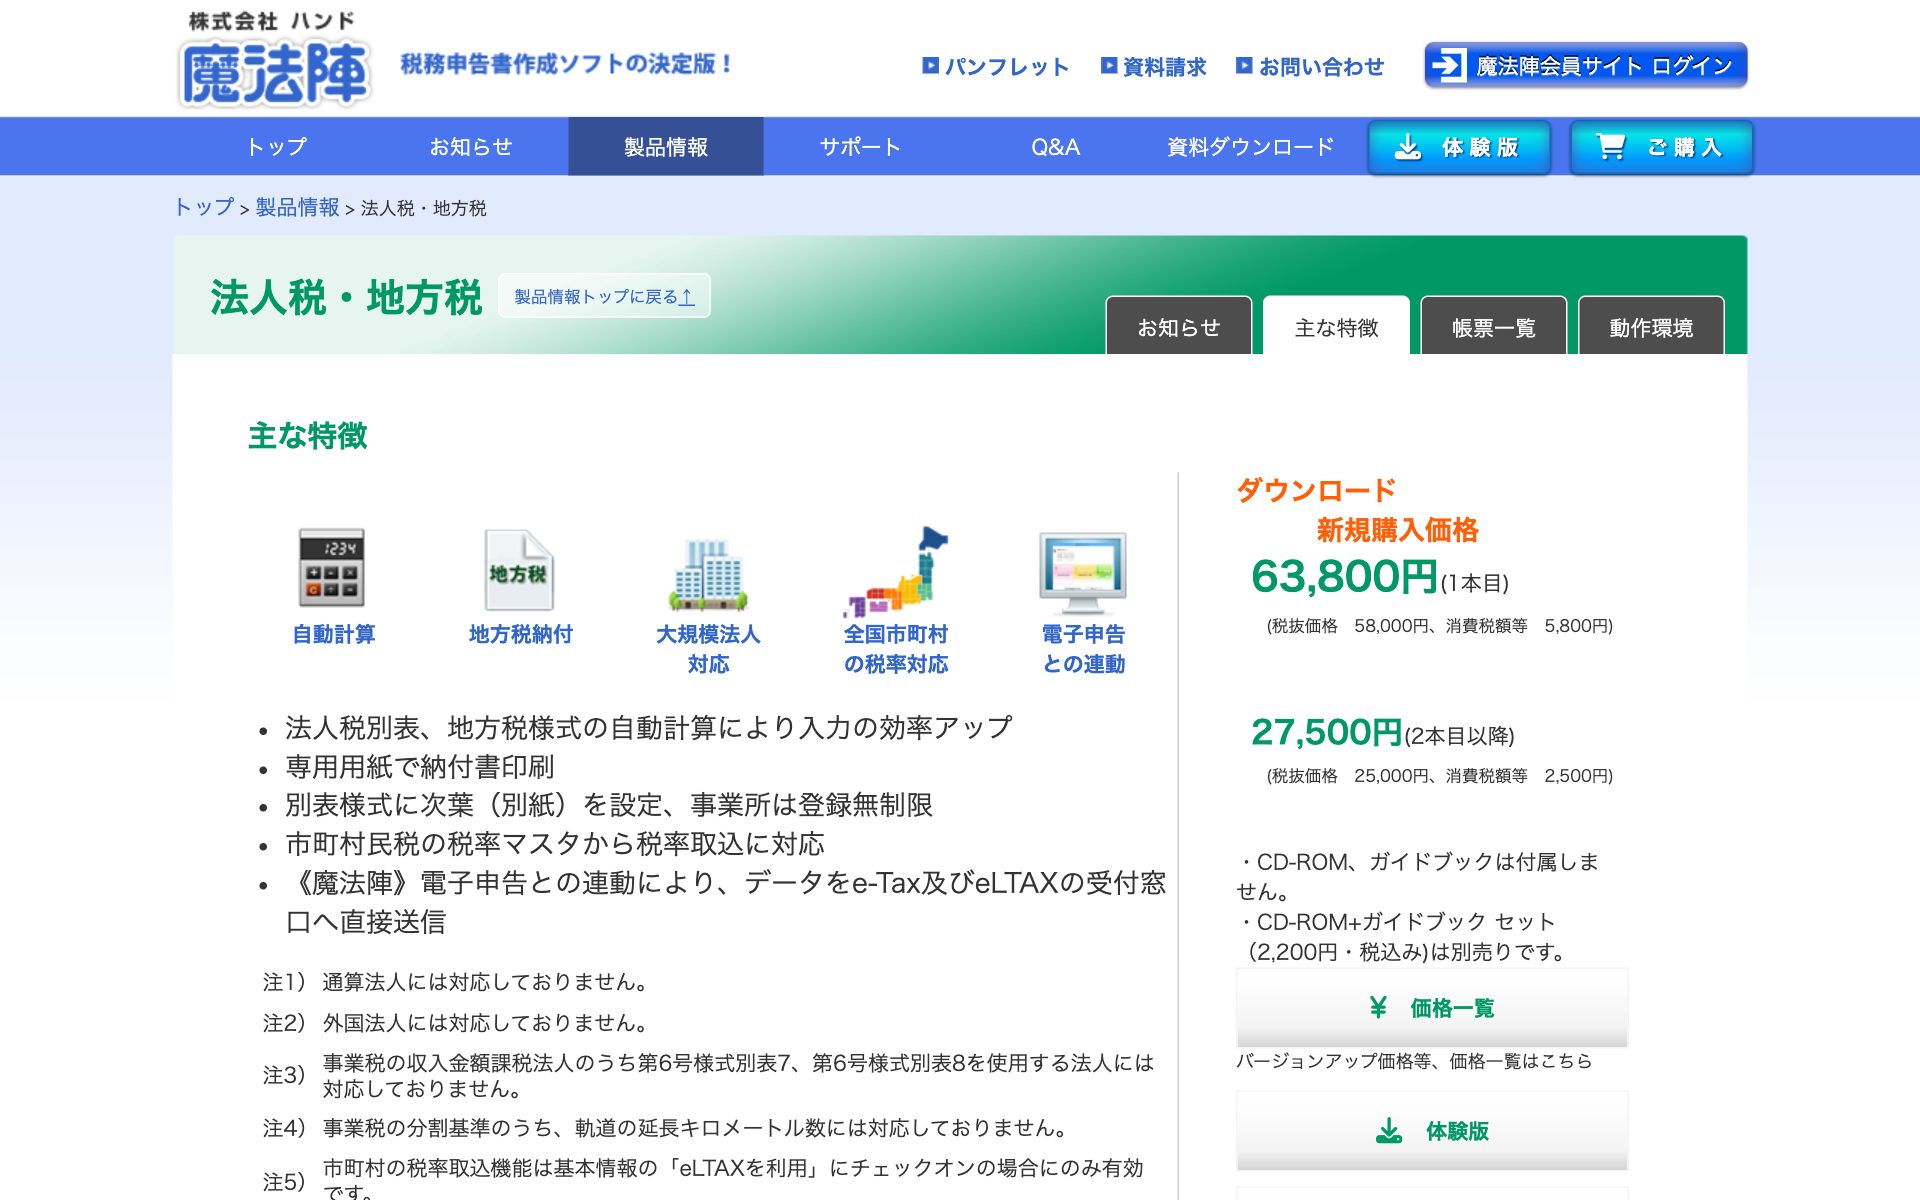Open the 製品情報 navigation menu item

[x=666, y=147]
